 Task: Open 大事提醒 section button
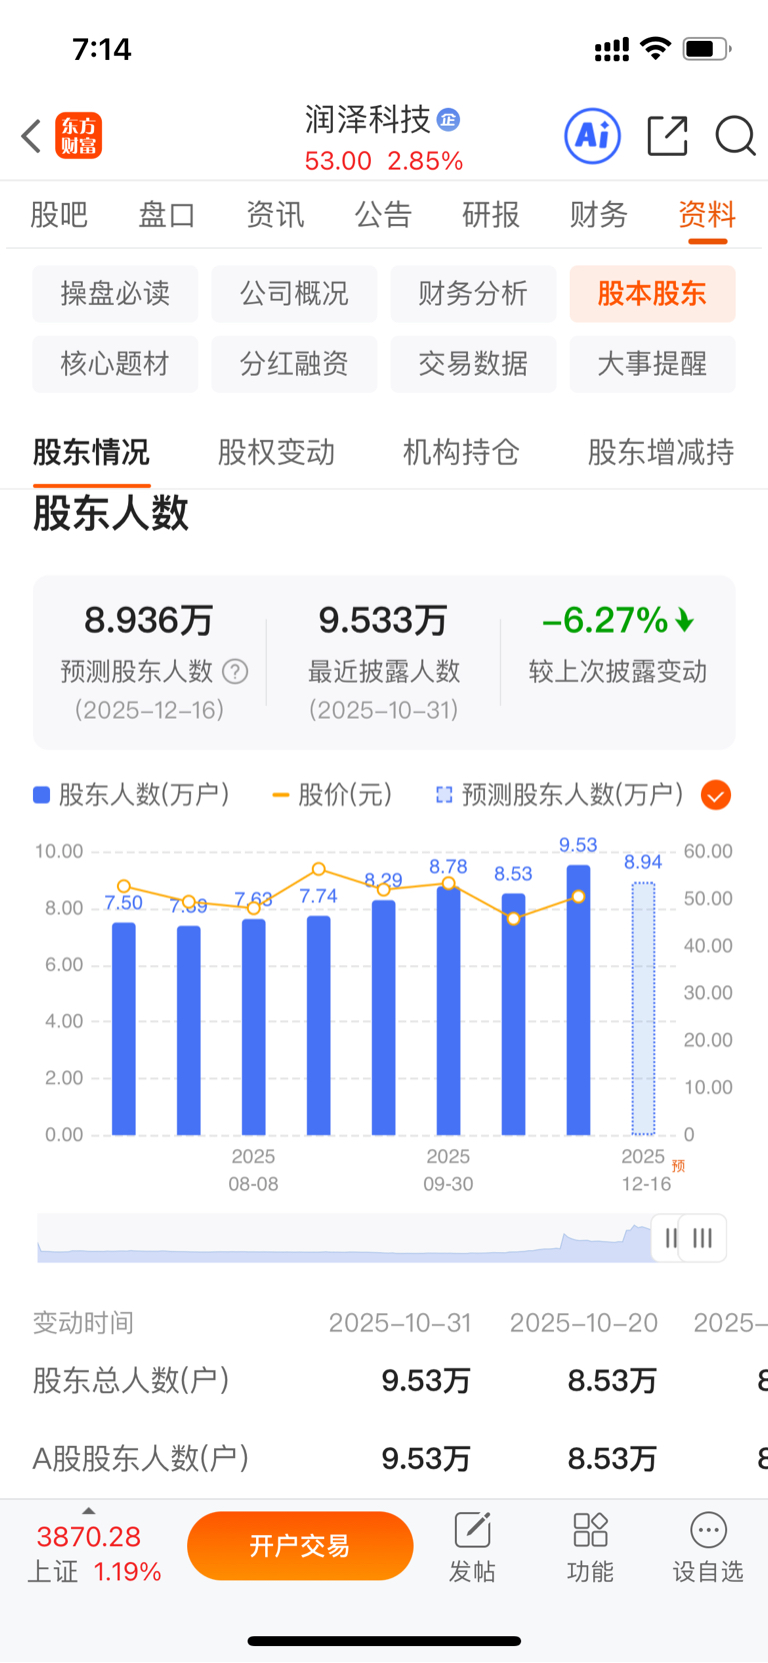pyautogui.click(x=652, y=364)
